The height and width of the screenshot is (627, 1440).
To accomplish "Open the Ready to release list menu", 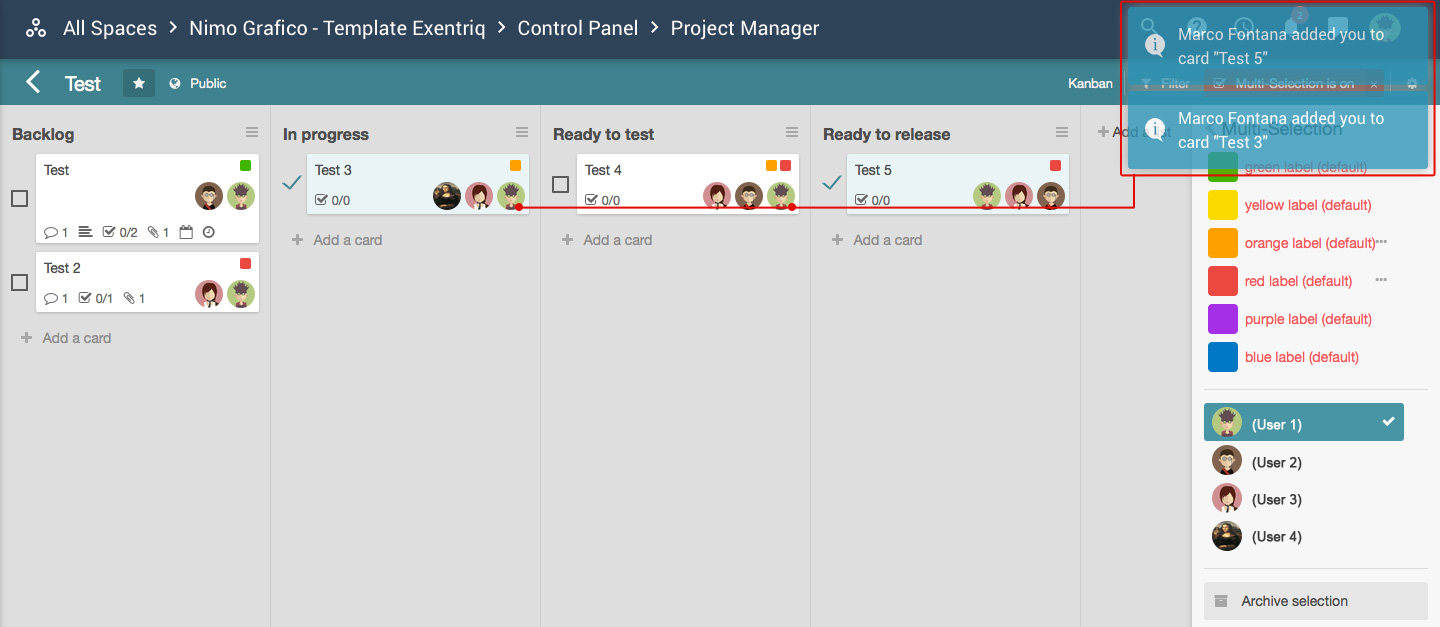I will pos(1062,133).
